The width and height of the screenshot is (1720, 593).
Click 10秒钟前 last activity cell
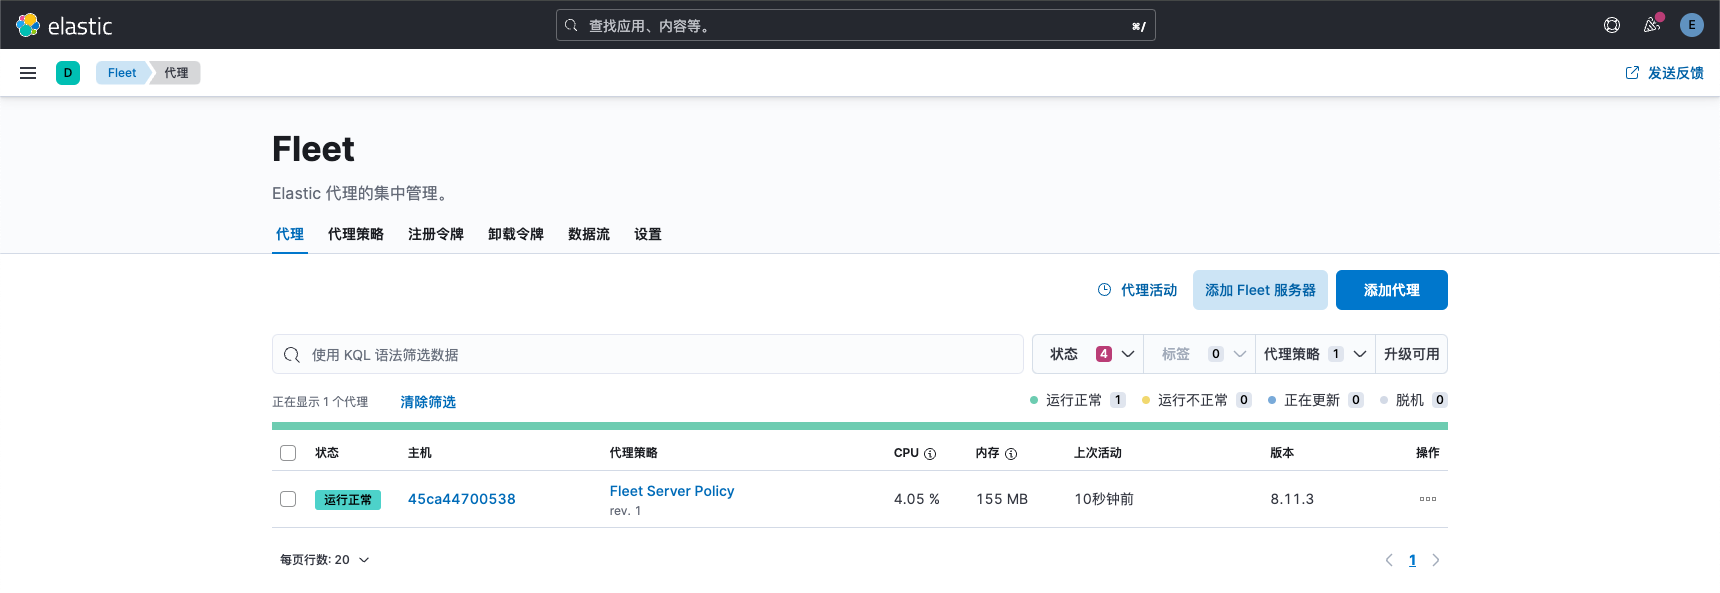[x=1104, y=499]
